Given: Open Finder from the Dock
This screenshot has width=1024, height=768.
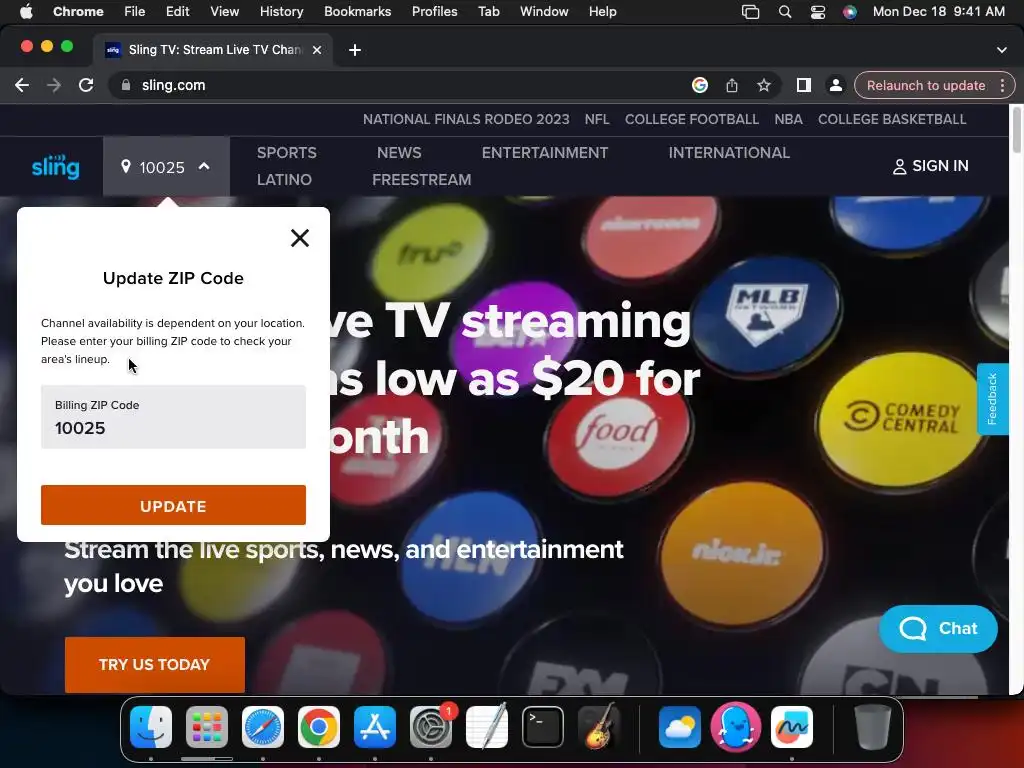Looking at the screenshot, I should coord(151,727).
